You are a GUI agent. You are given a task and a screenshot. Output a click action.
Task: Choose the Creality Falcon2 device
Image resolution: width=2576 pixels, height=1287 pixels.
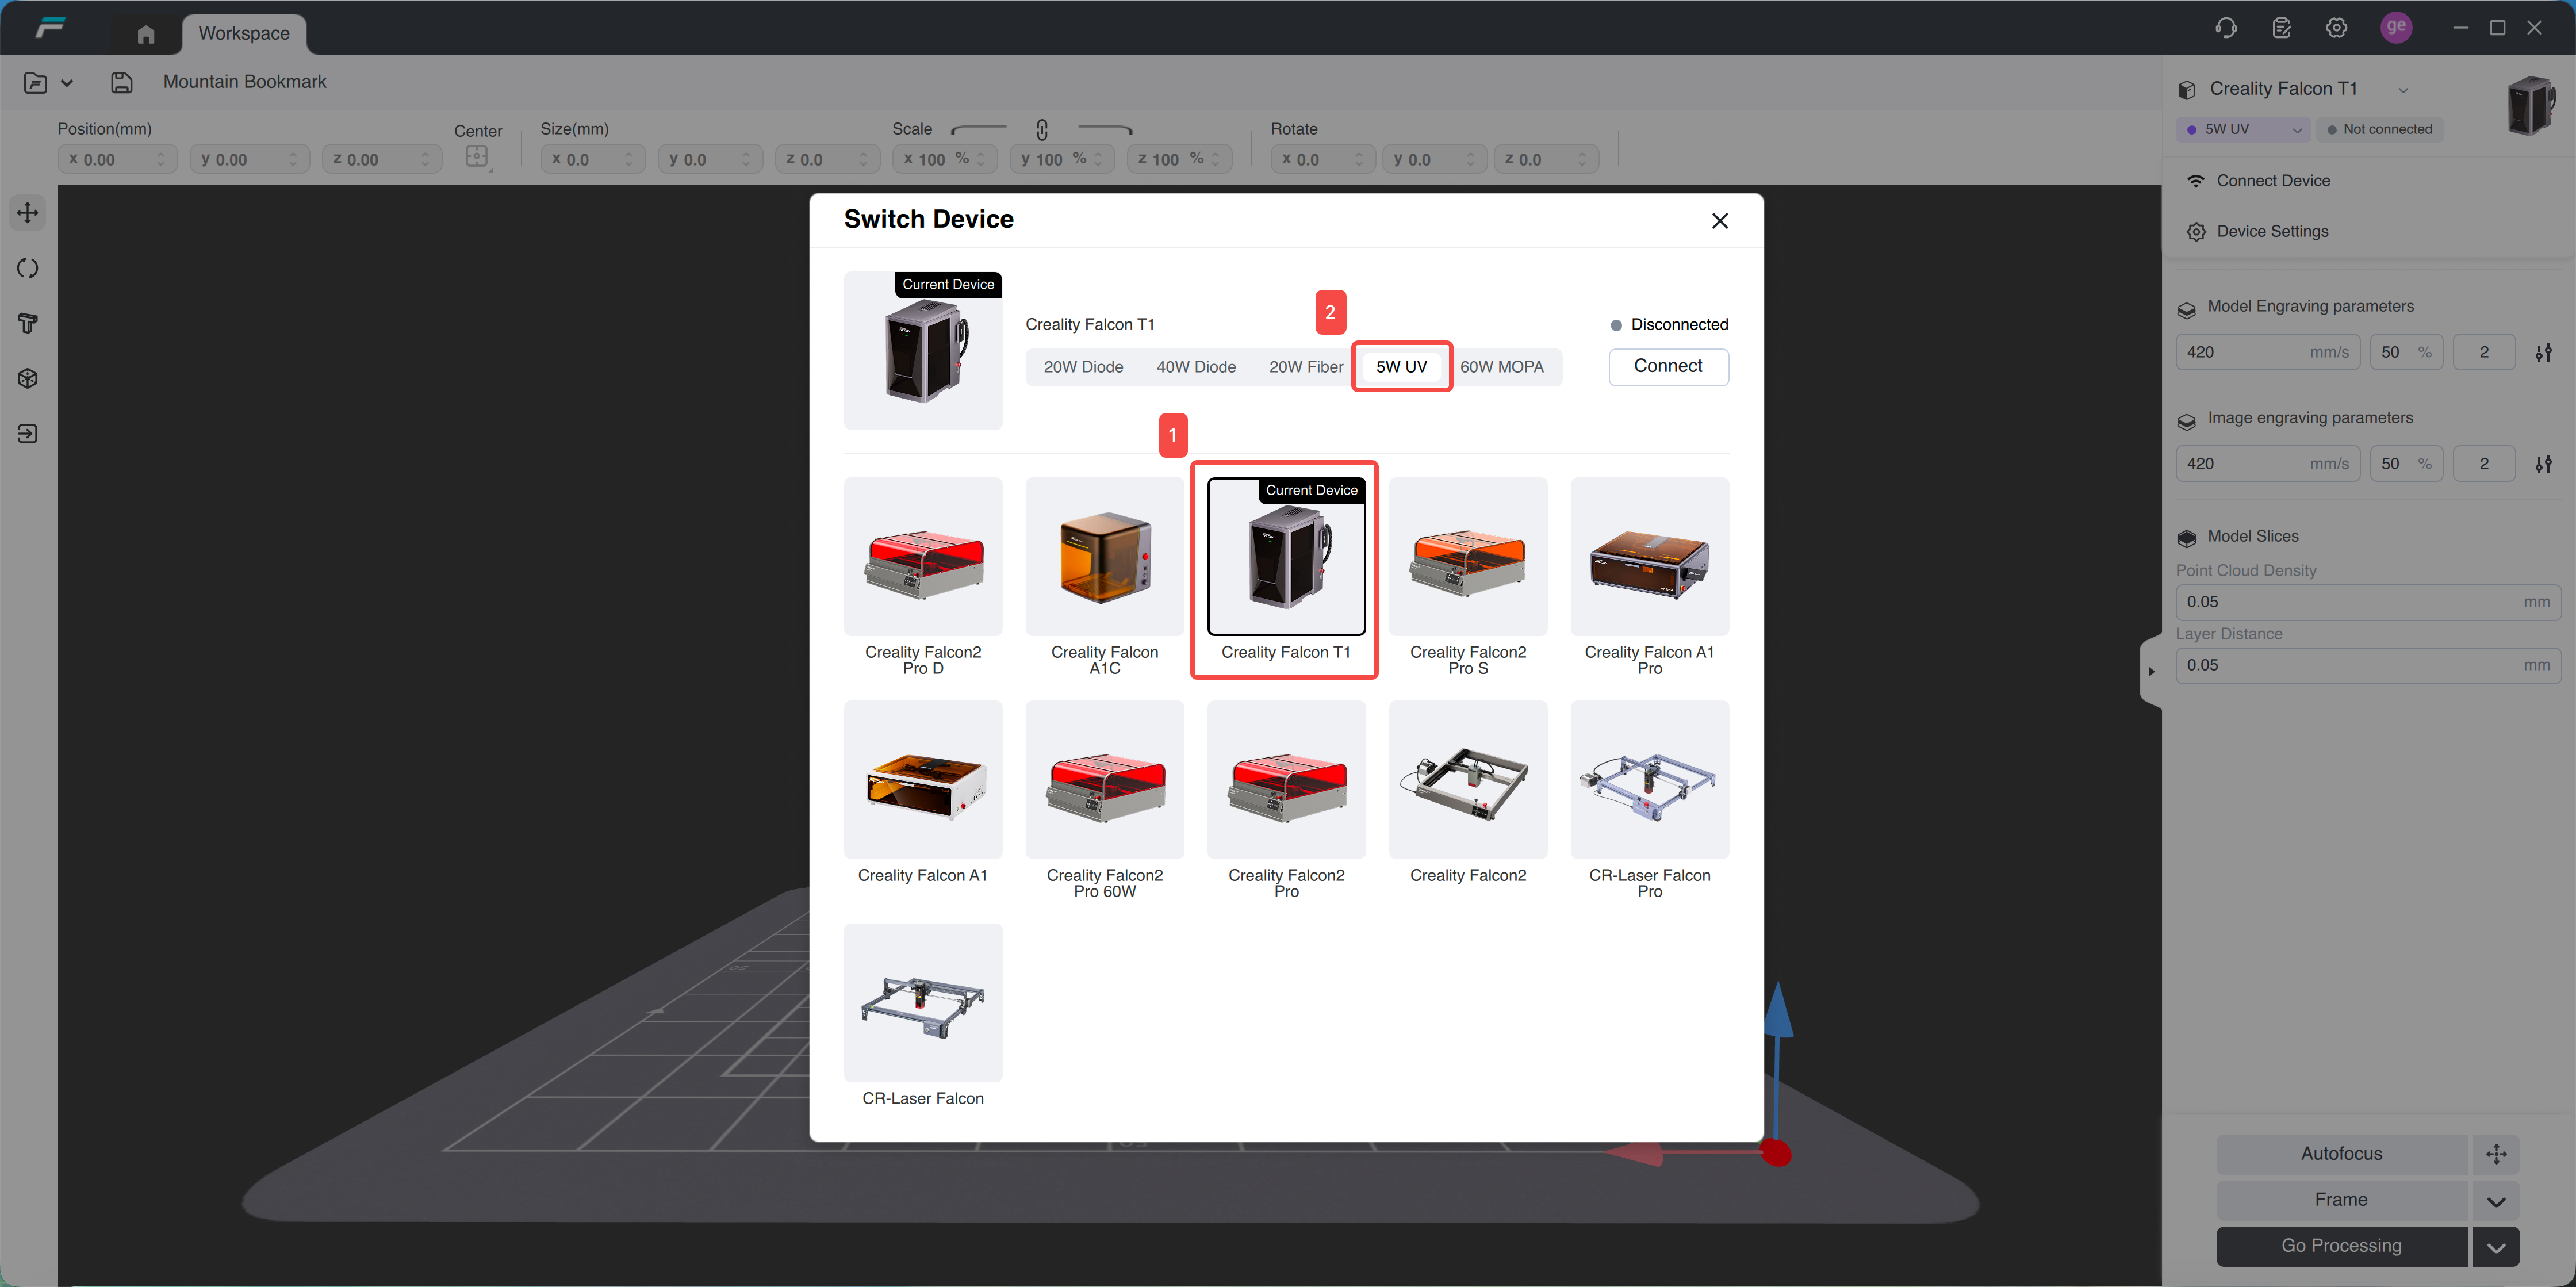tap(1468, 793)
